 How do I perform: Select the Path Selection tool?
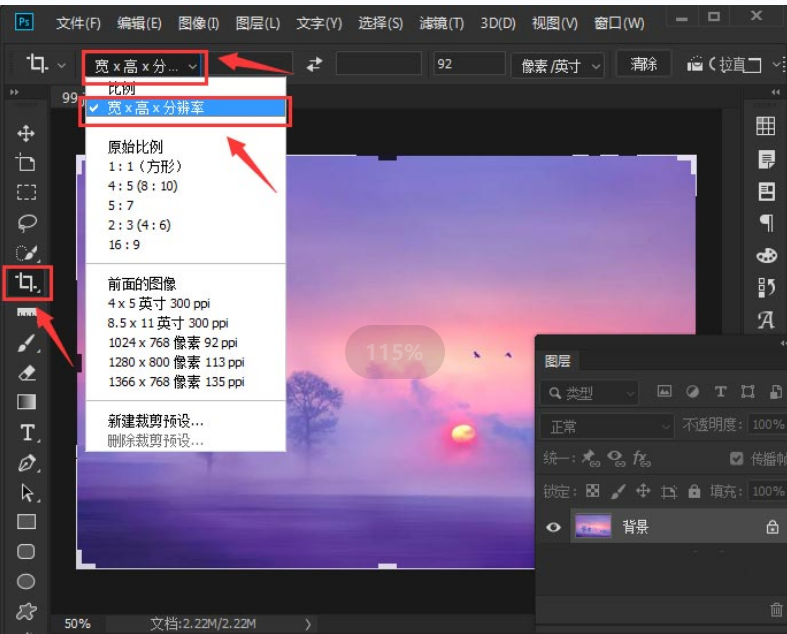27,492
